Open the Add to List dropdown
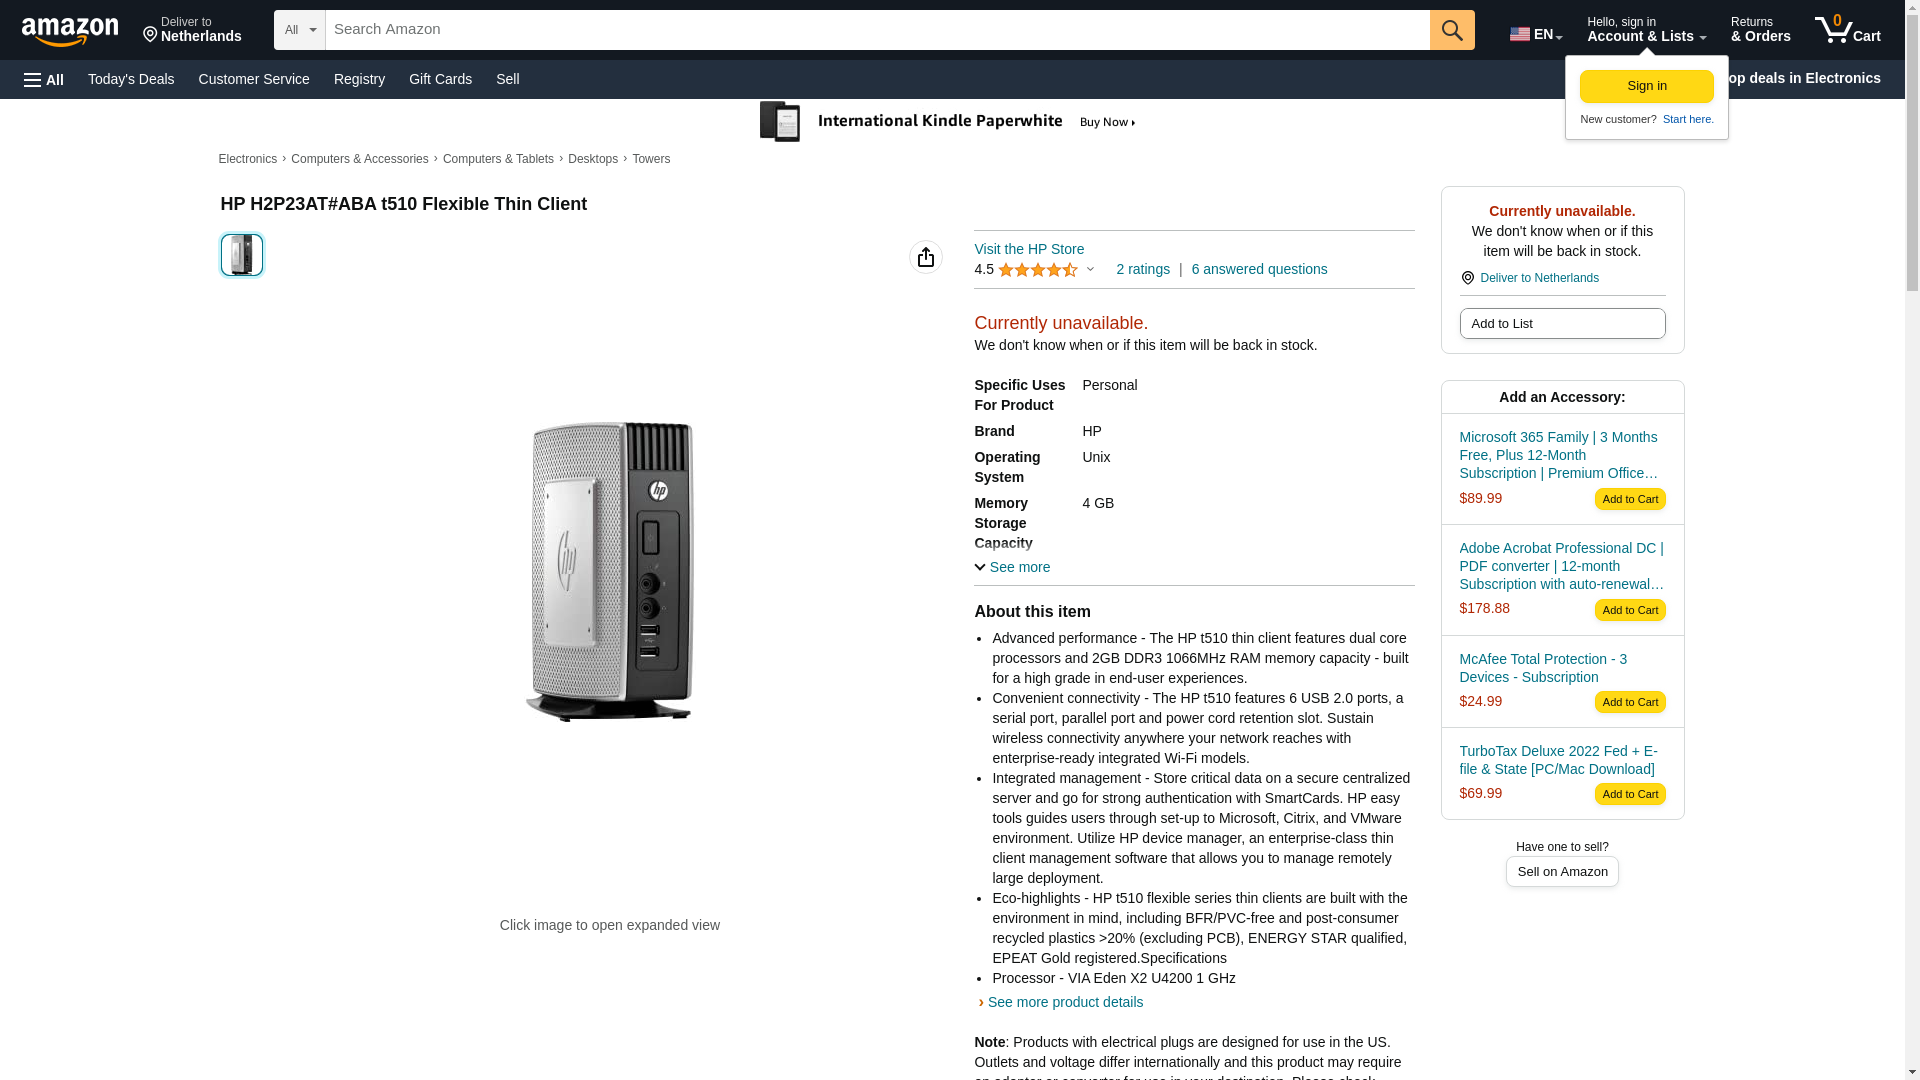 pyautogui.click(x=1562, y=324)
